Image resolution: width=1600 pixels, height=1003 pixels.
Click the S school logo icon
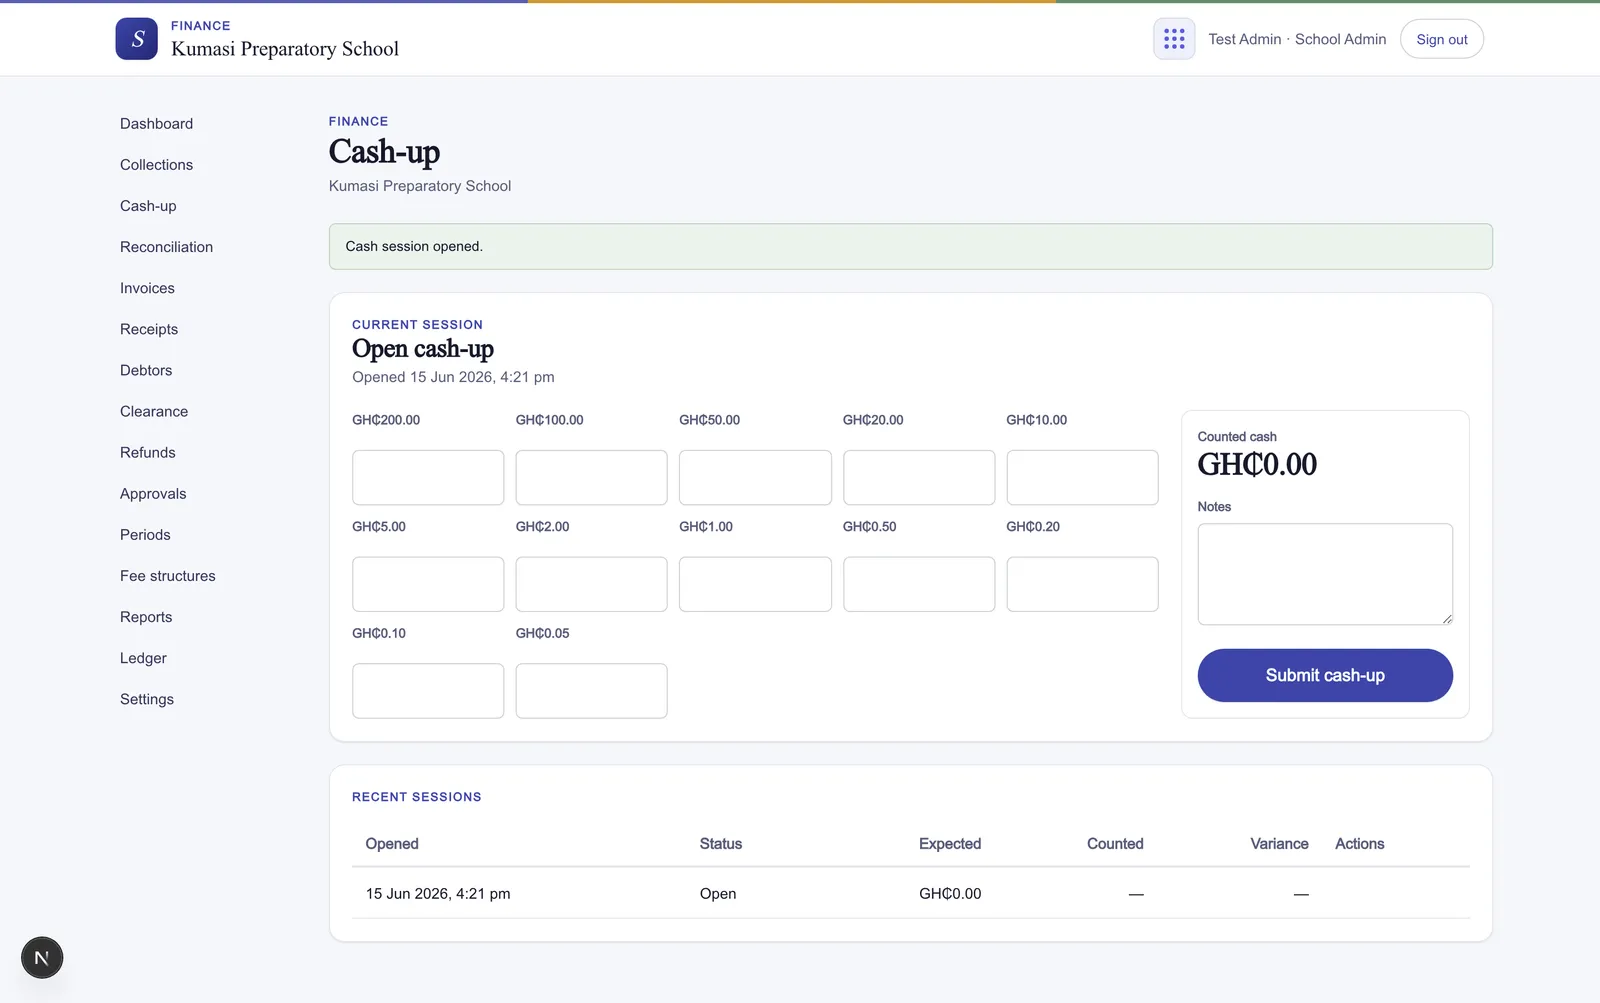[136, 39]
